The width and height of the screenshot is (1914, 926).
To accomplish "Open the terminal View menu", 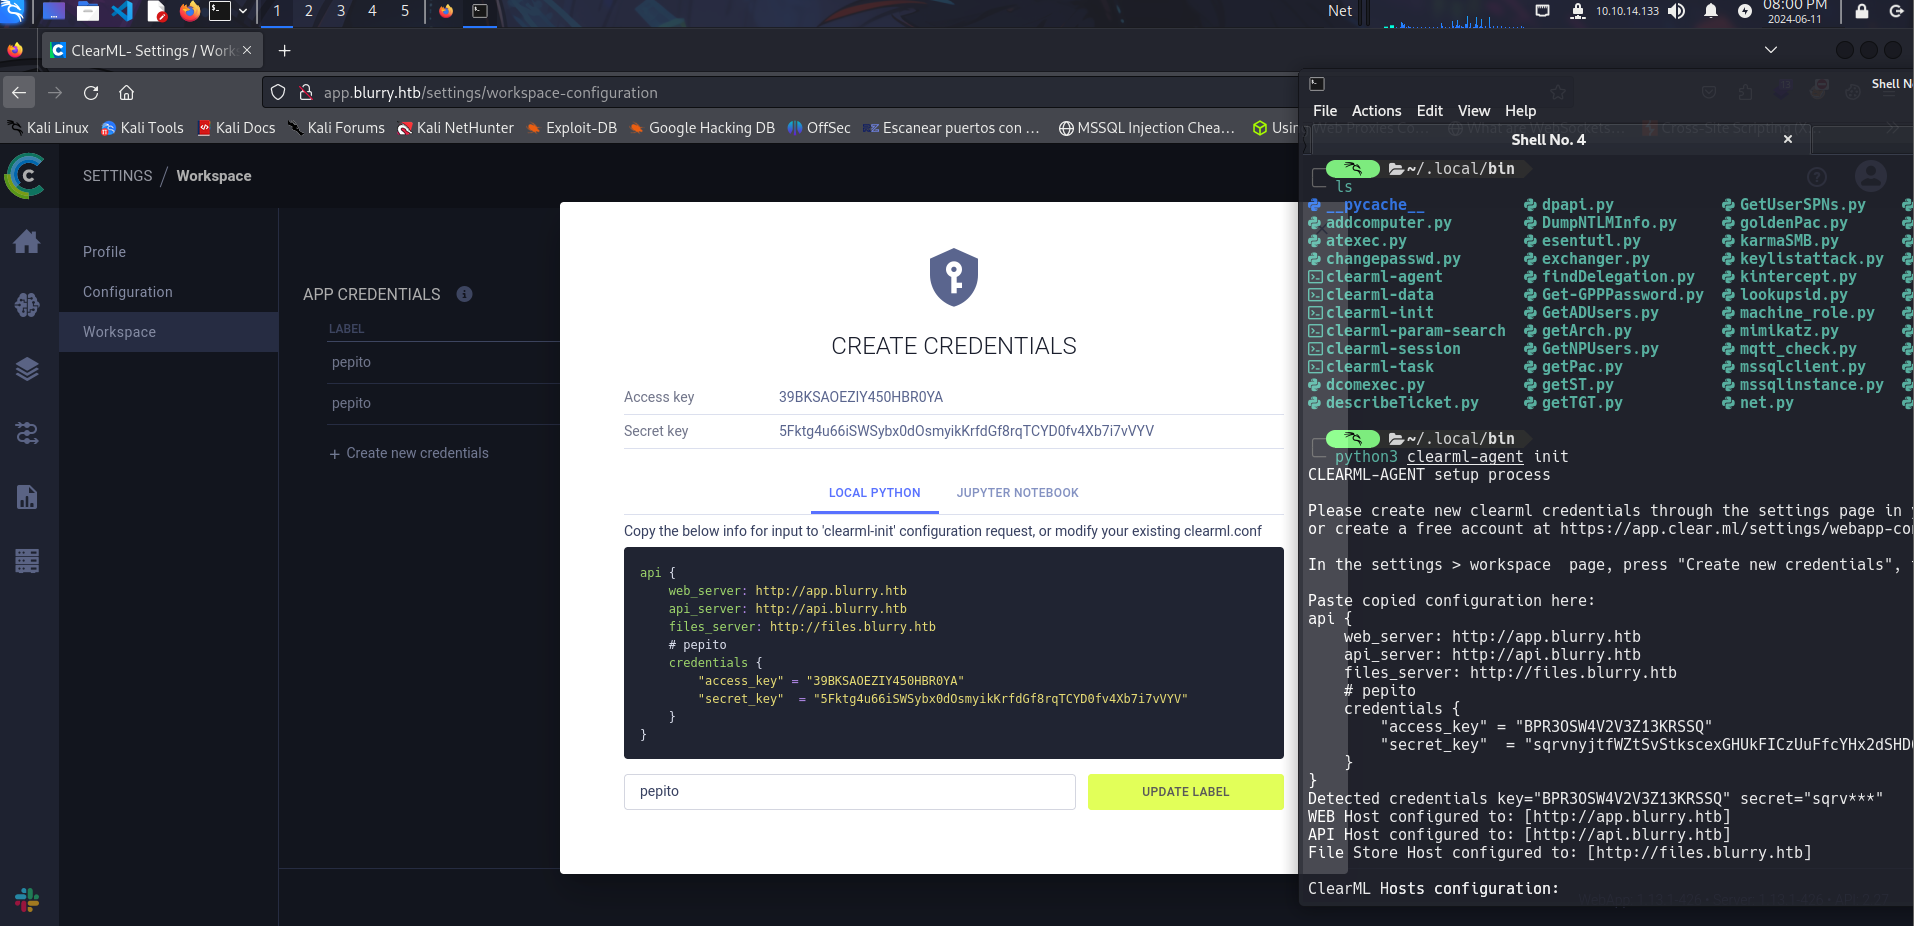I will coord(1474,111).
